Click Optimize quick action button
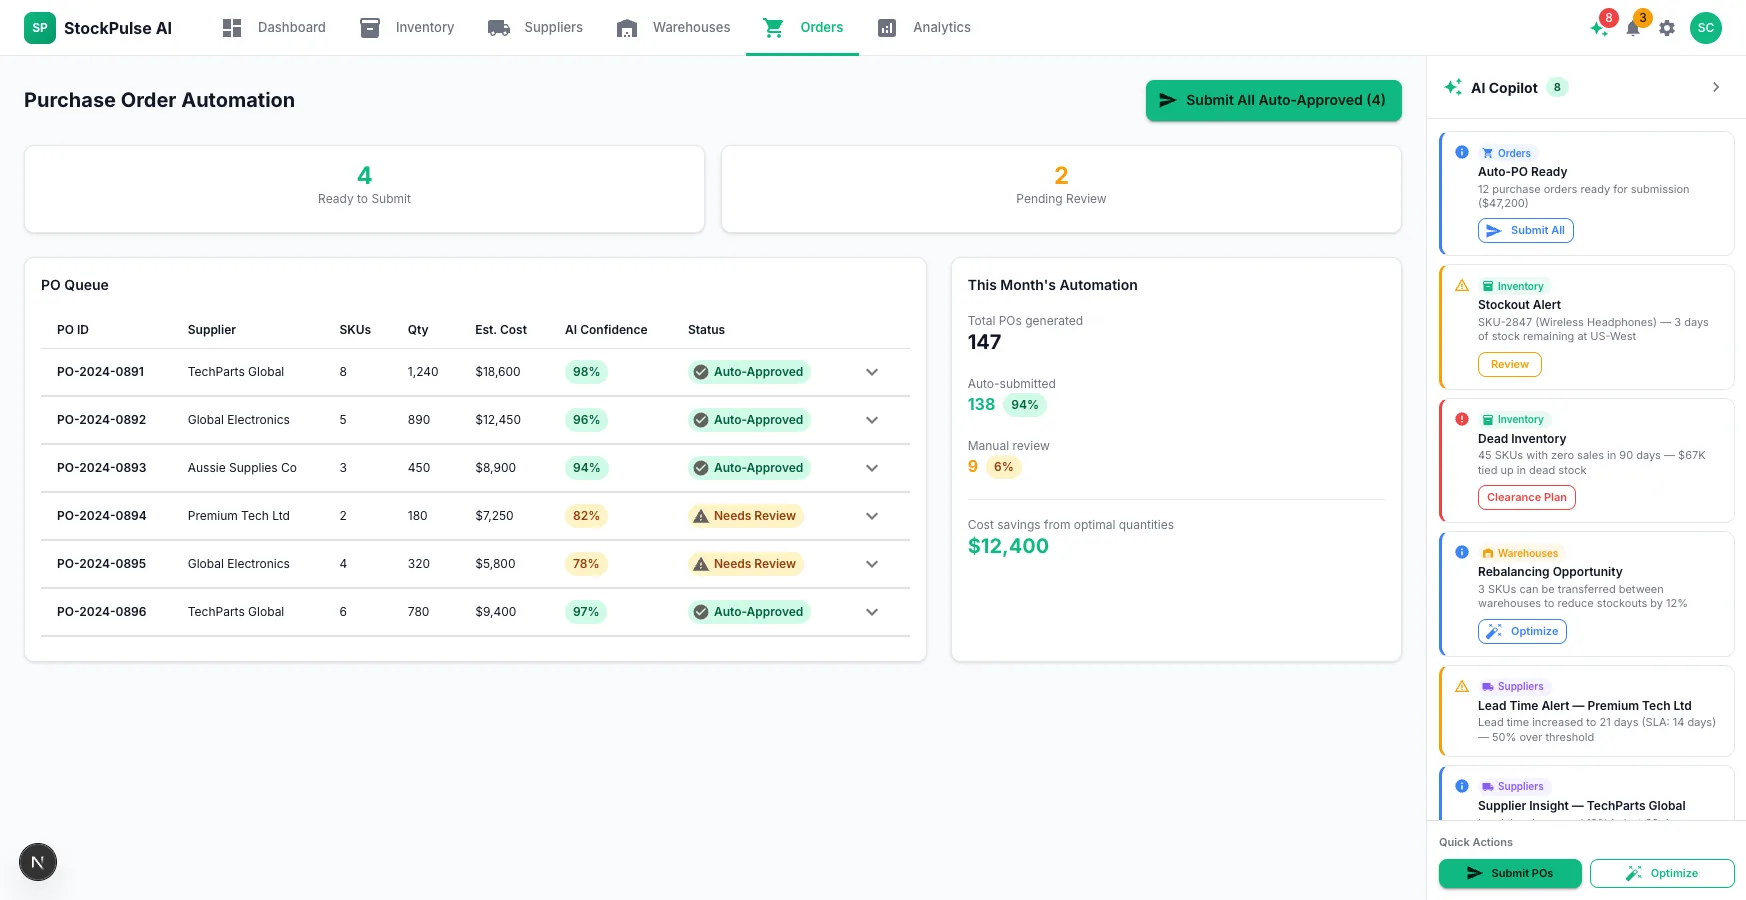 (x=1662, y=873)
